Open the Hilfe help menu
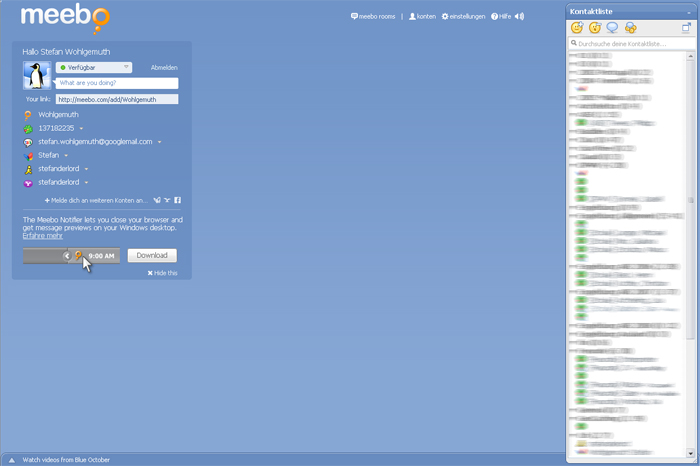700x466 pixels. tap(501, 17)
